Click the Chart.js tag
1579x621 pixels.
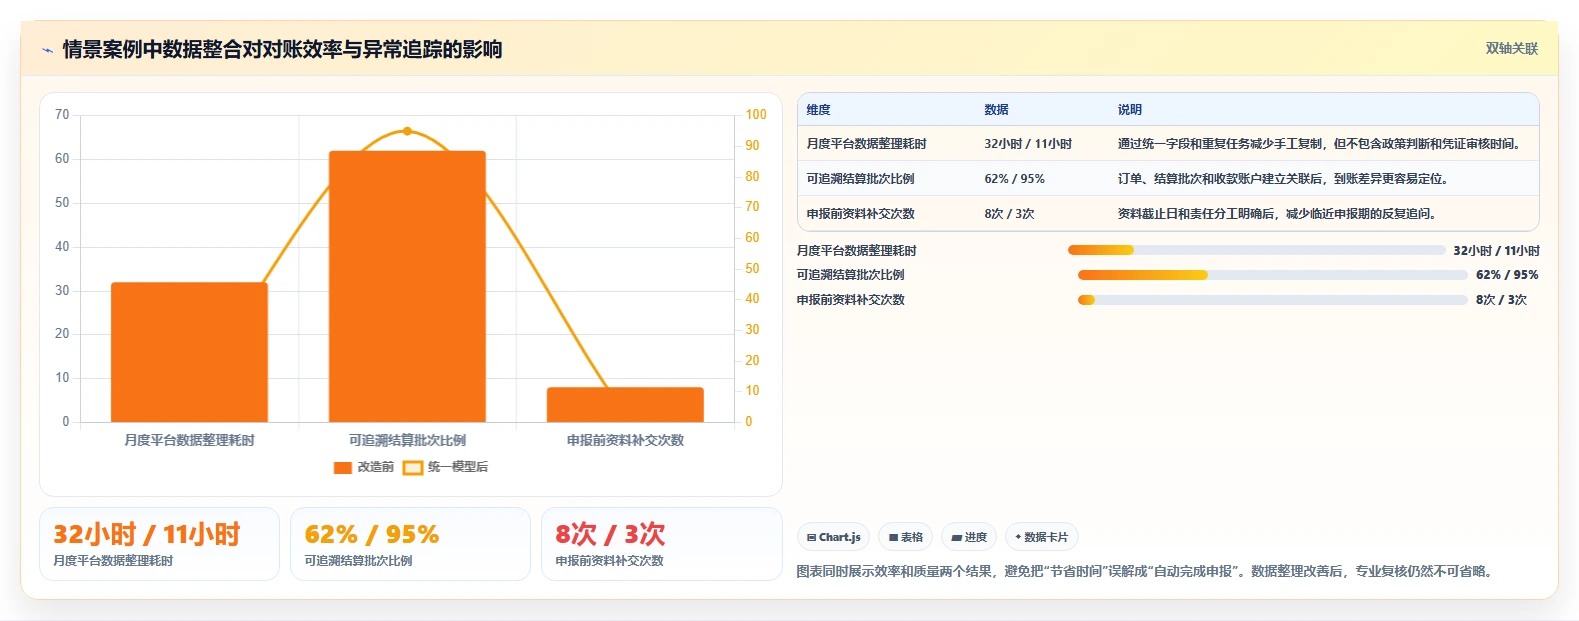point(834,537)
